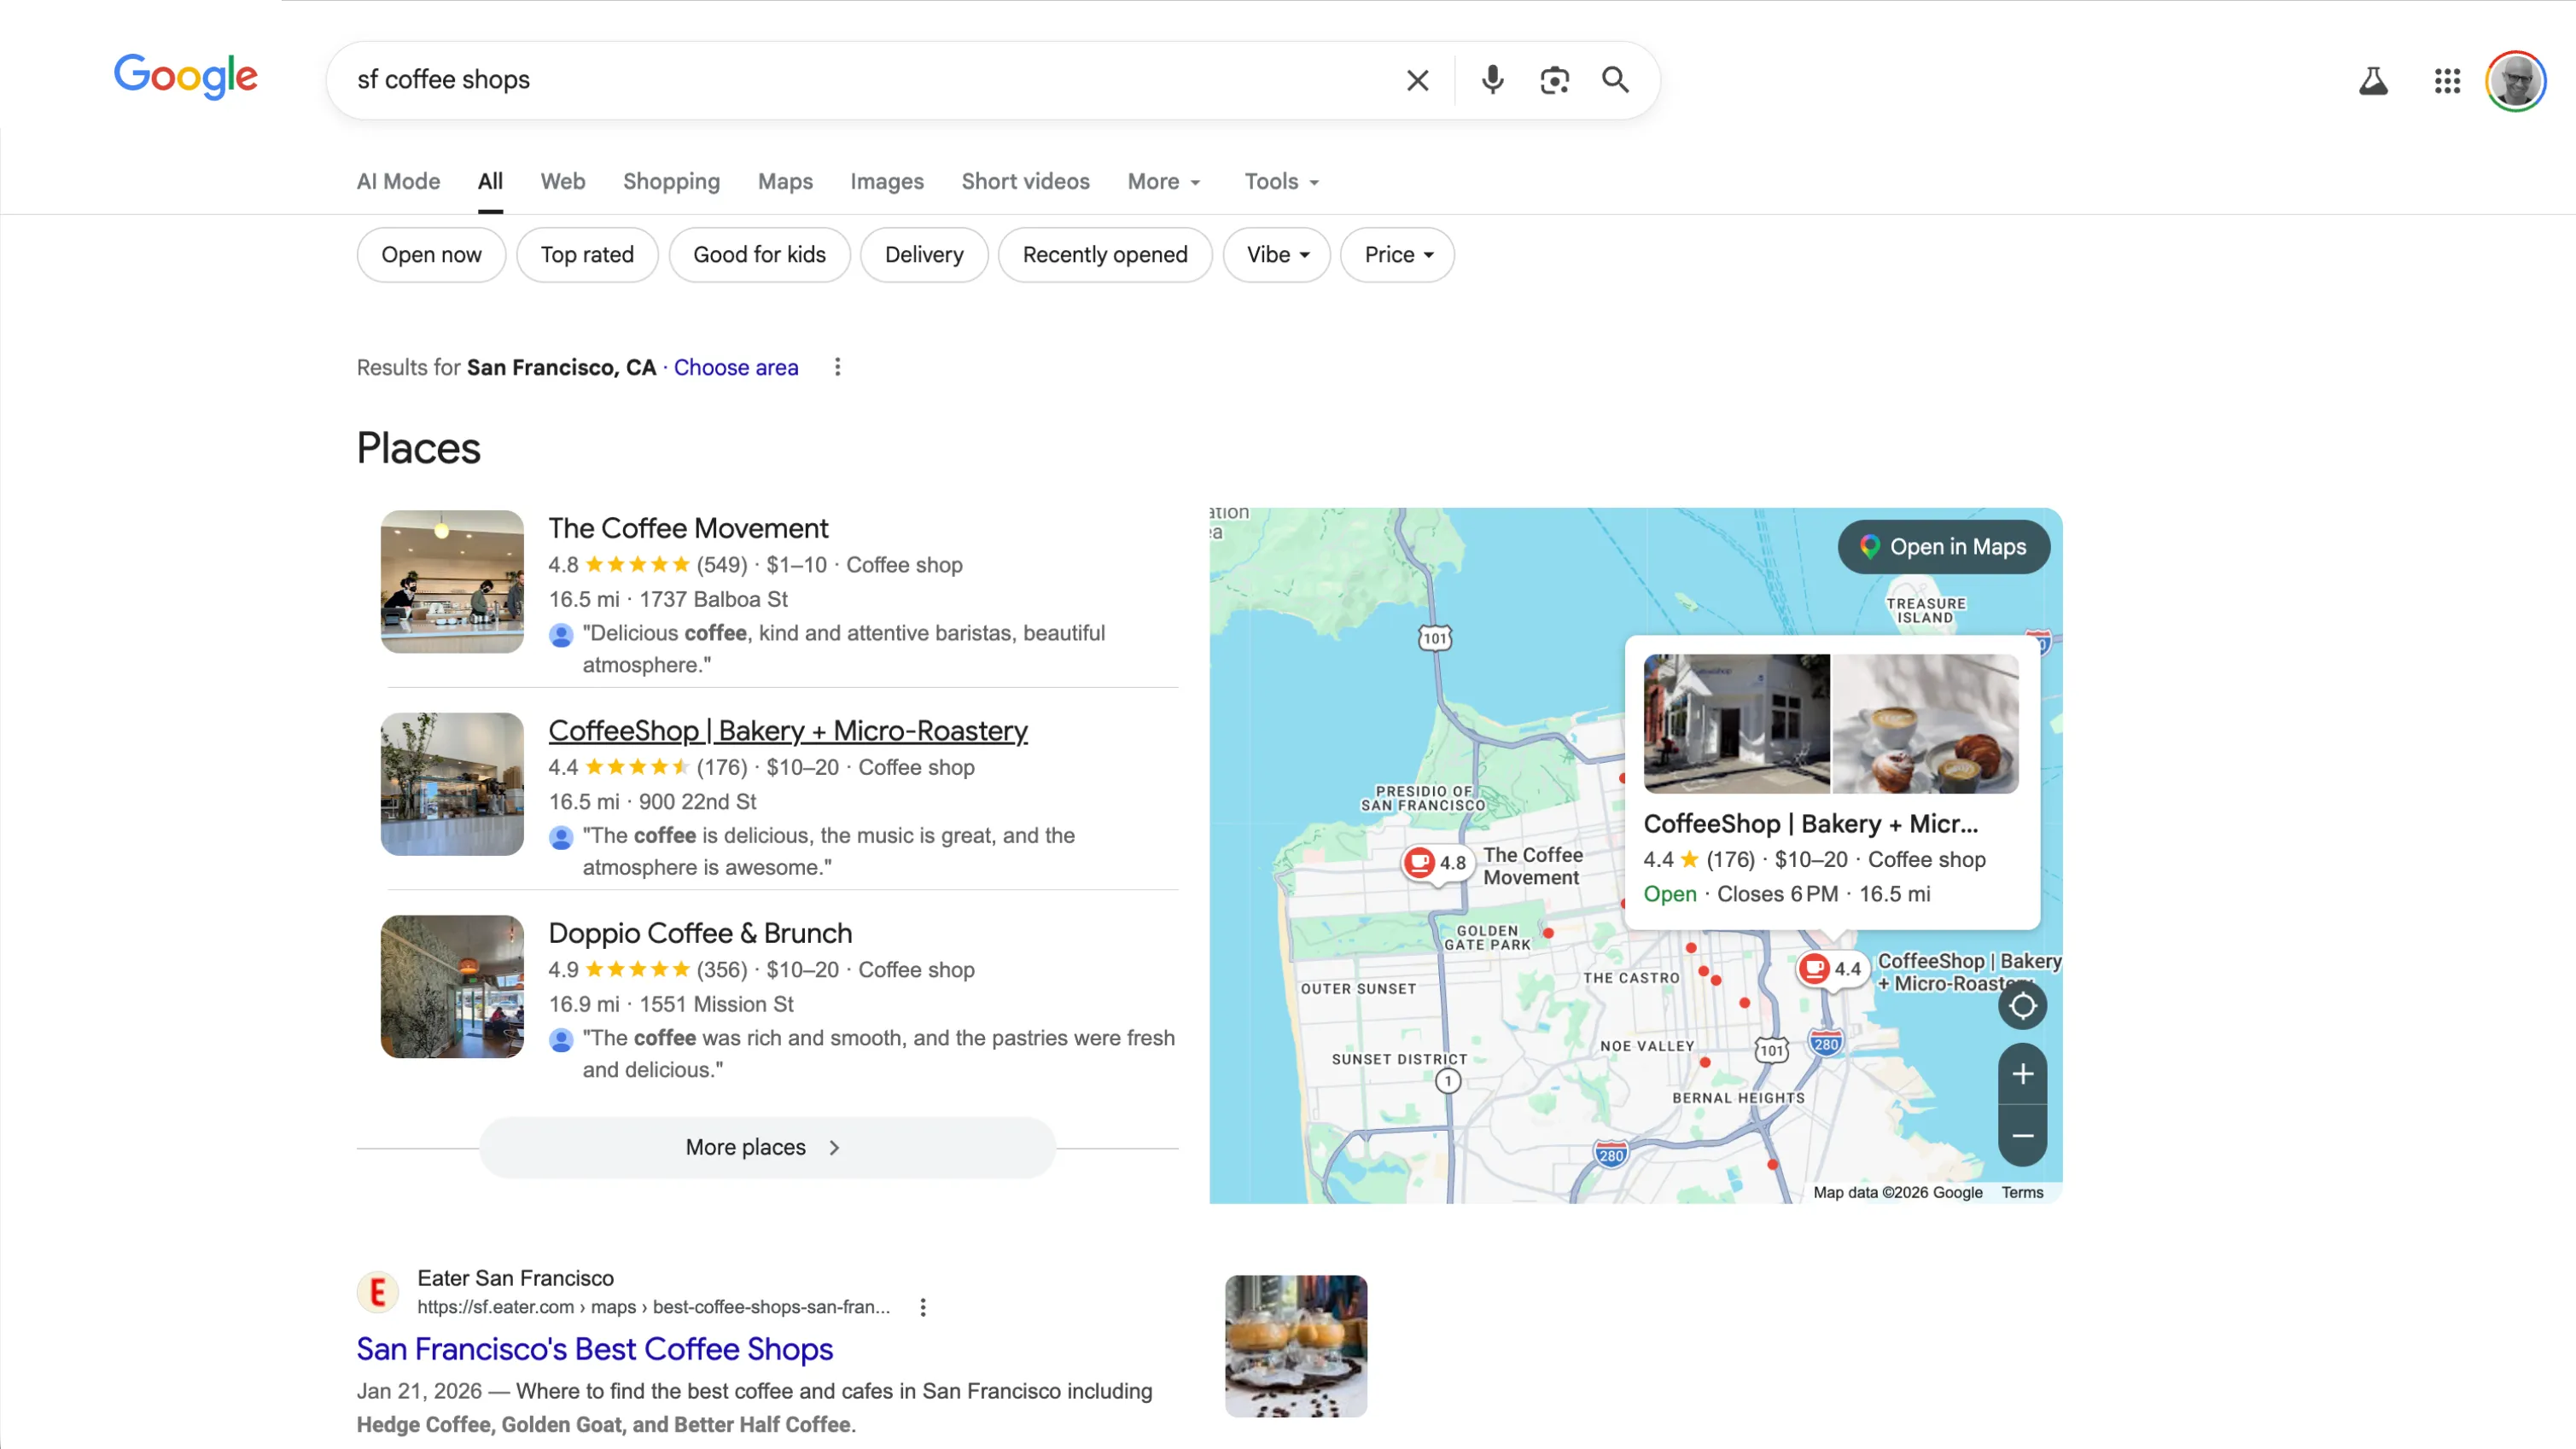Zoom in on the map
Image resolution: width=2576 pixels, height=1449 pixels.
(x=2022, y=1074)
